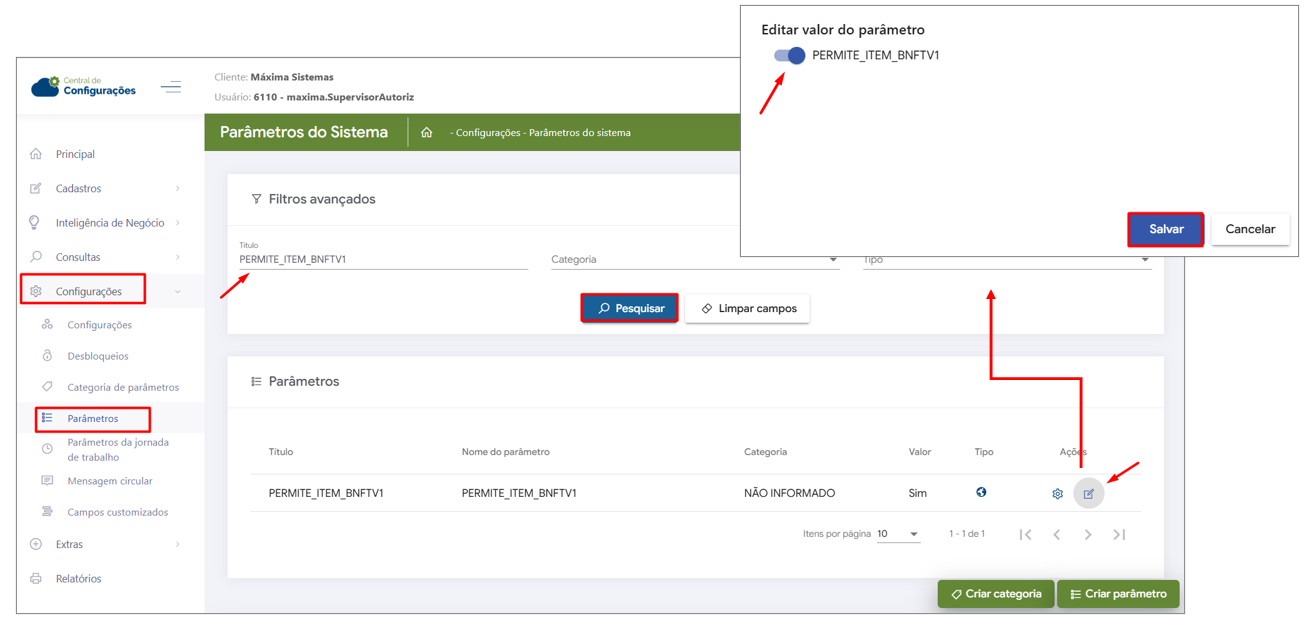Click the Parâmetros da jornada clock icon
This screenshot has height=626, width=1308.
(47, 449)
